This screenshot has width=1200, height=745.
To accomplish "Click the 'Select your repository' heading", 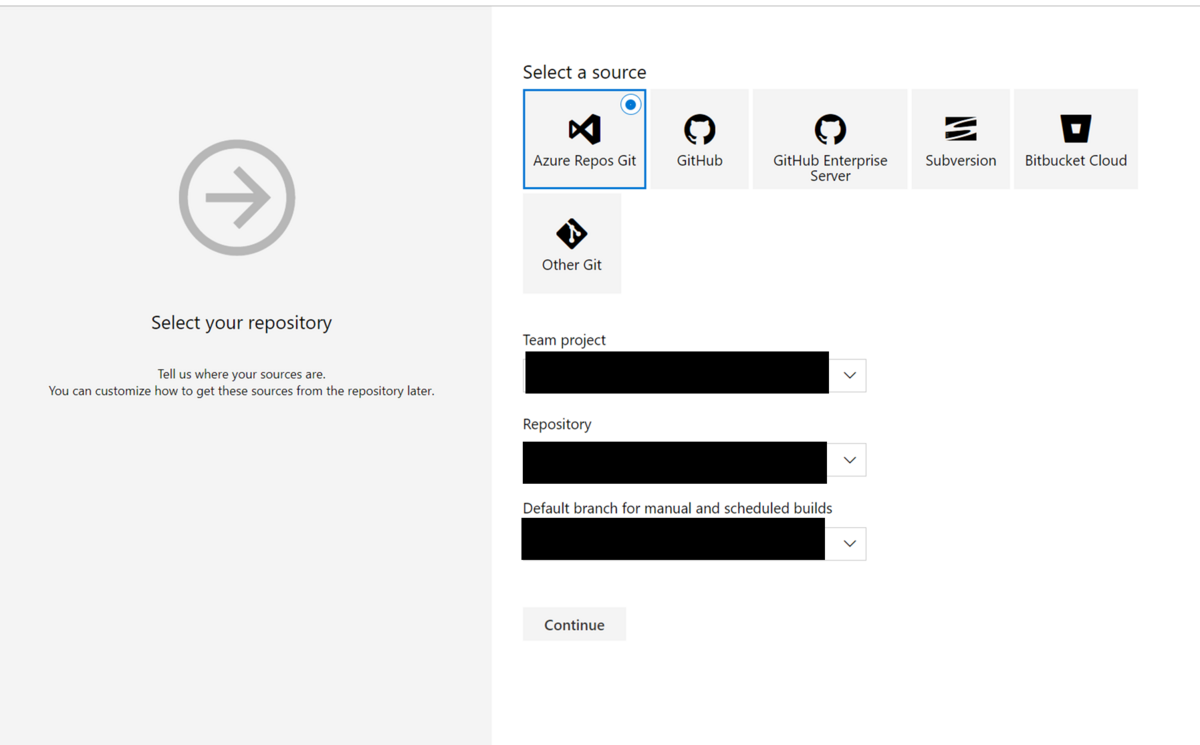I will click(241, 322).
